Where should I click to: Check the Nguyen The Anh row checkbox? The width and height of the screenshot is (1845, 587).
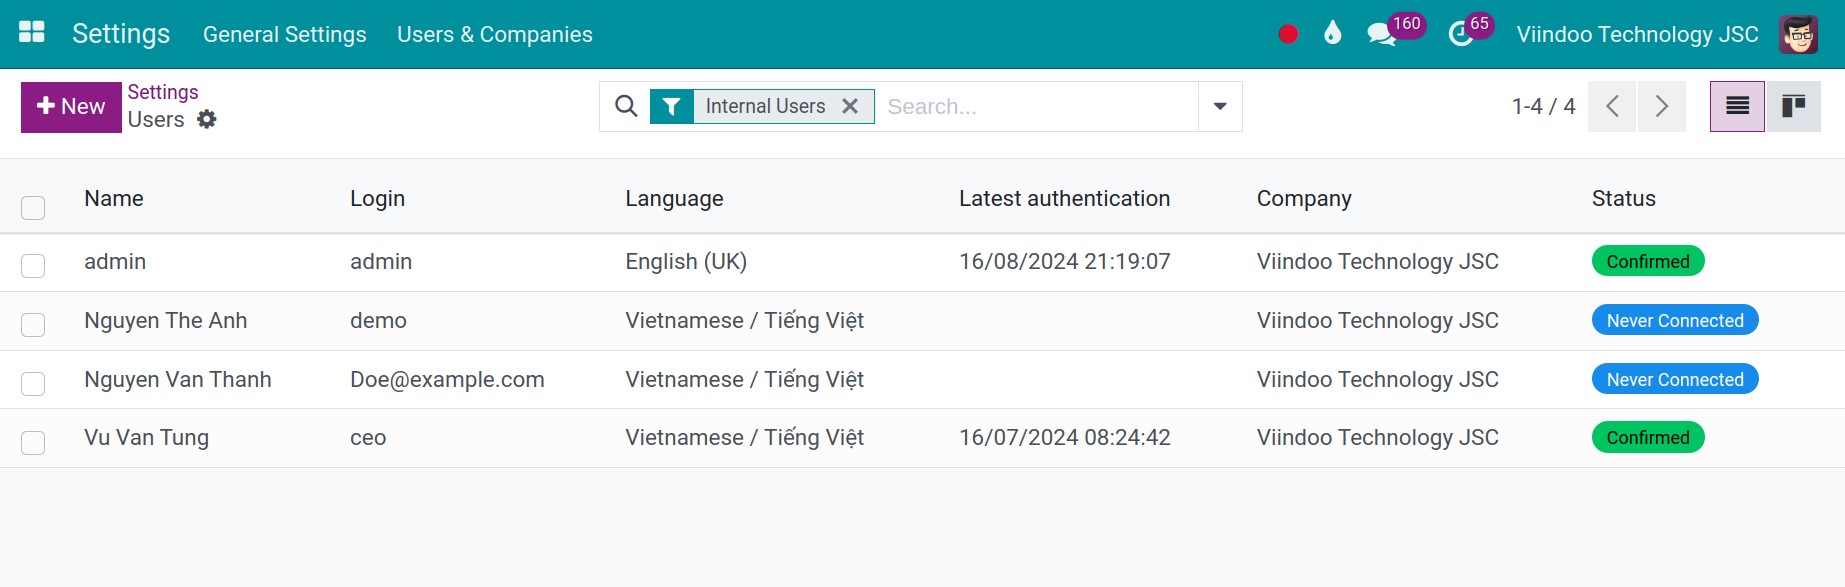(x=33, y=324)
